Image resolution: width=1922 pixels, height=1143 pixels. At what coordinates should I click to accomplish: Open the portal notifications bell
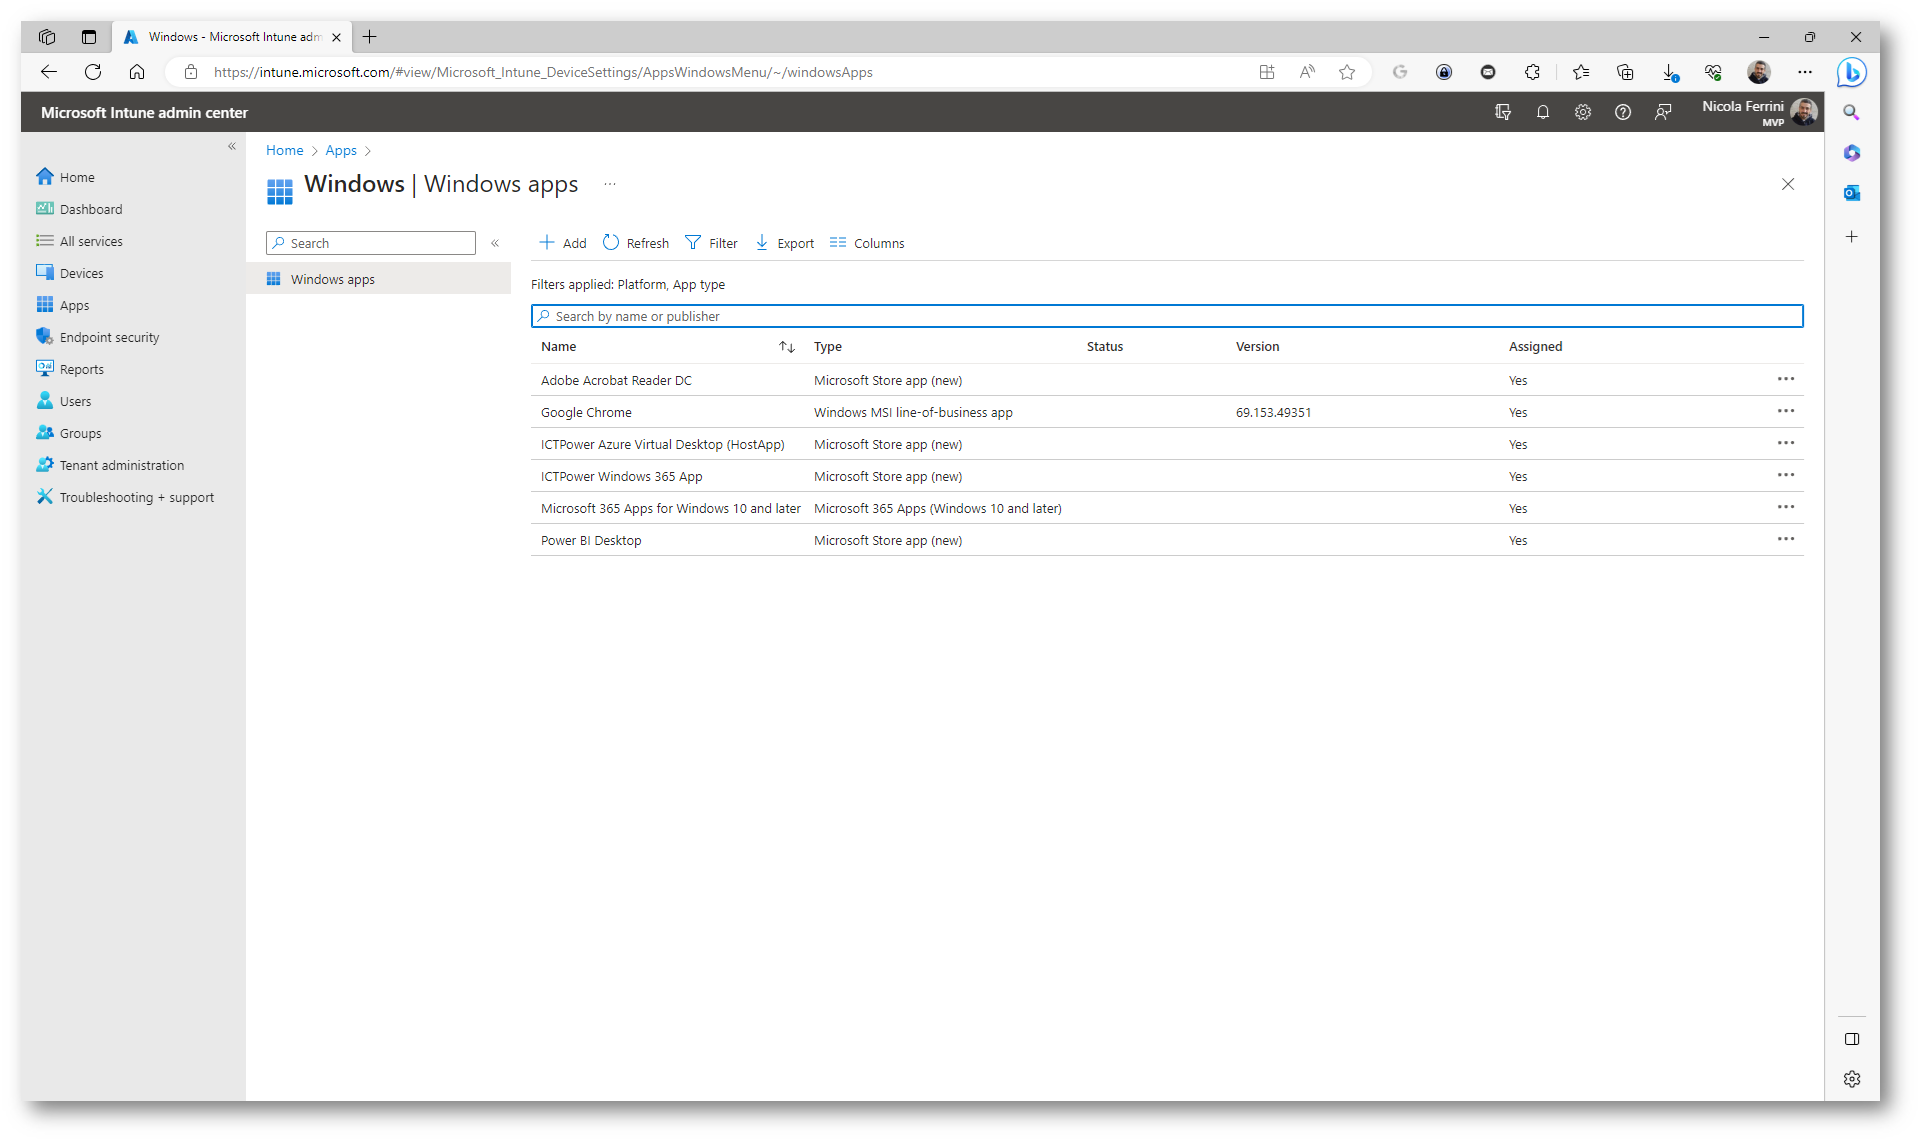point(1543,112)
